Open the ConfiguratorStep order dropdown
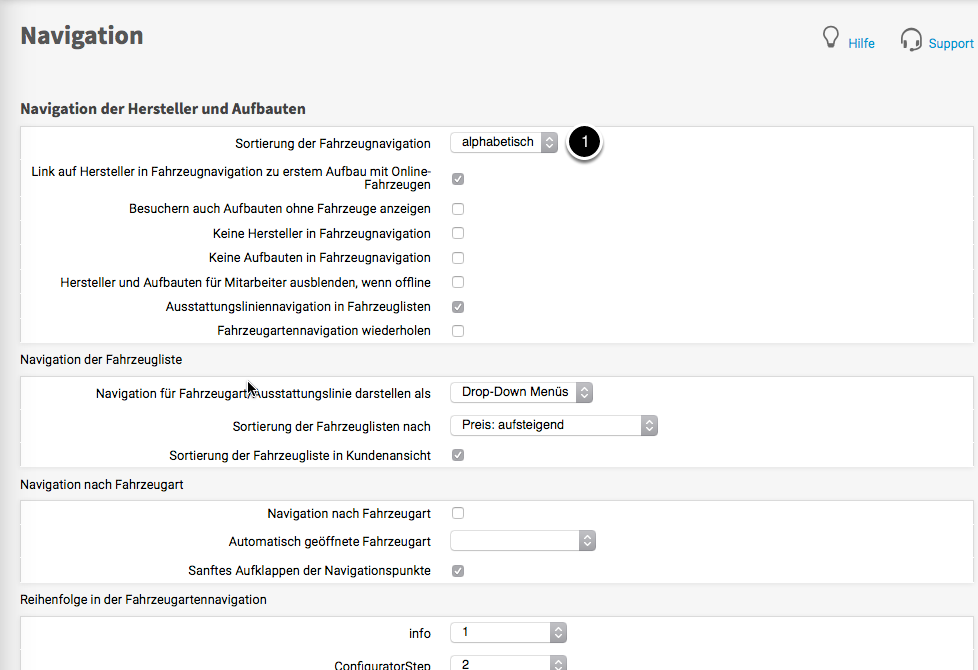Viewport: 978px width, 670px height. point(508,663)
